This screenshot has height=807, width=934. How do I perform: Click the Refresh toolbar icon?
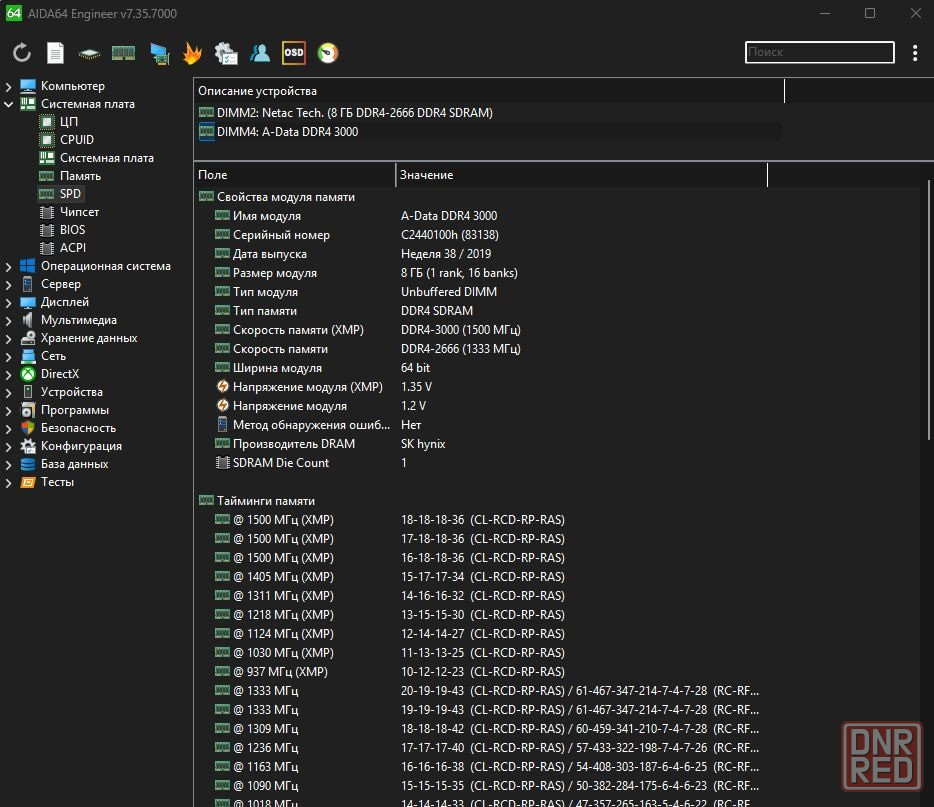[x=22, y=53]
